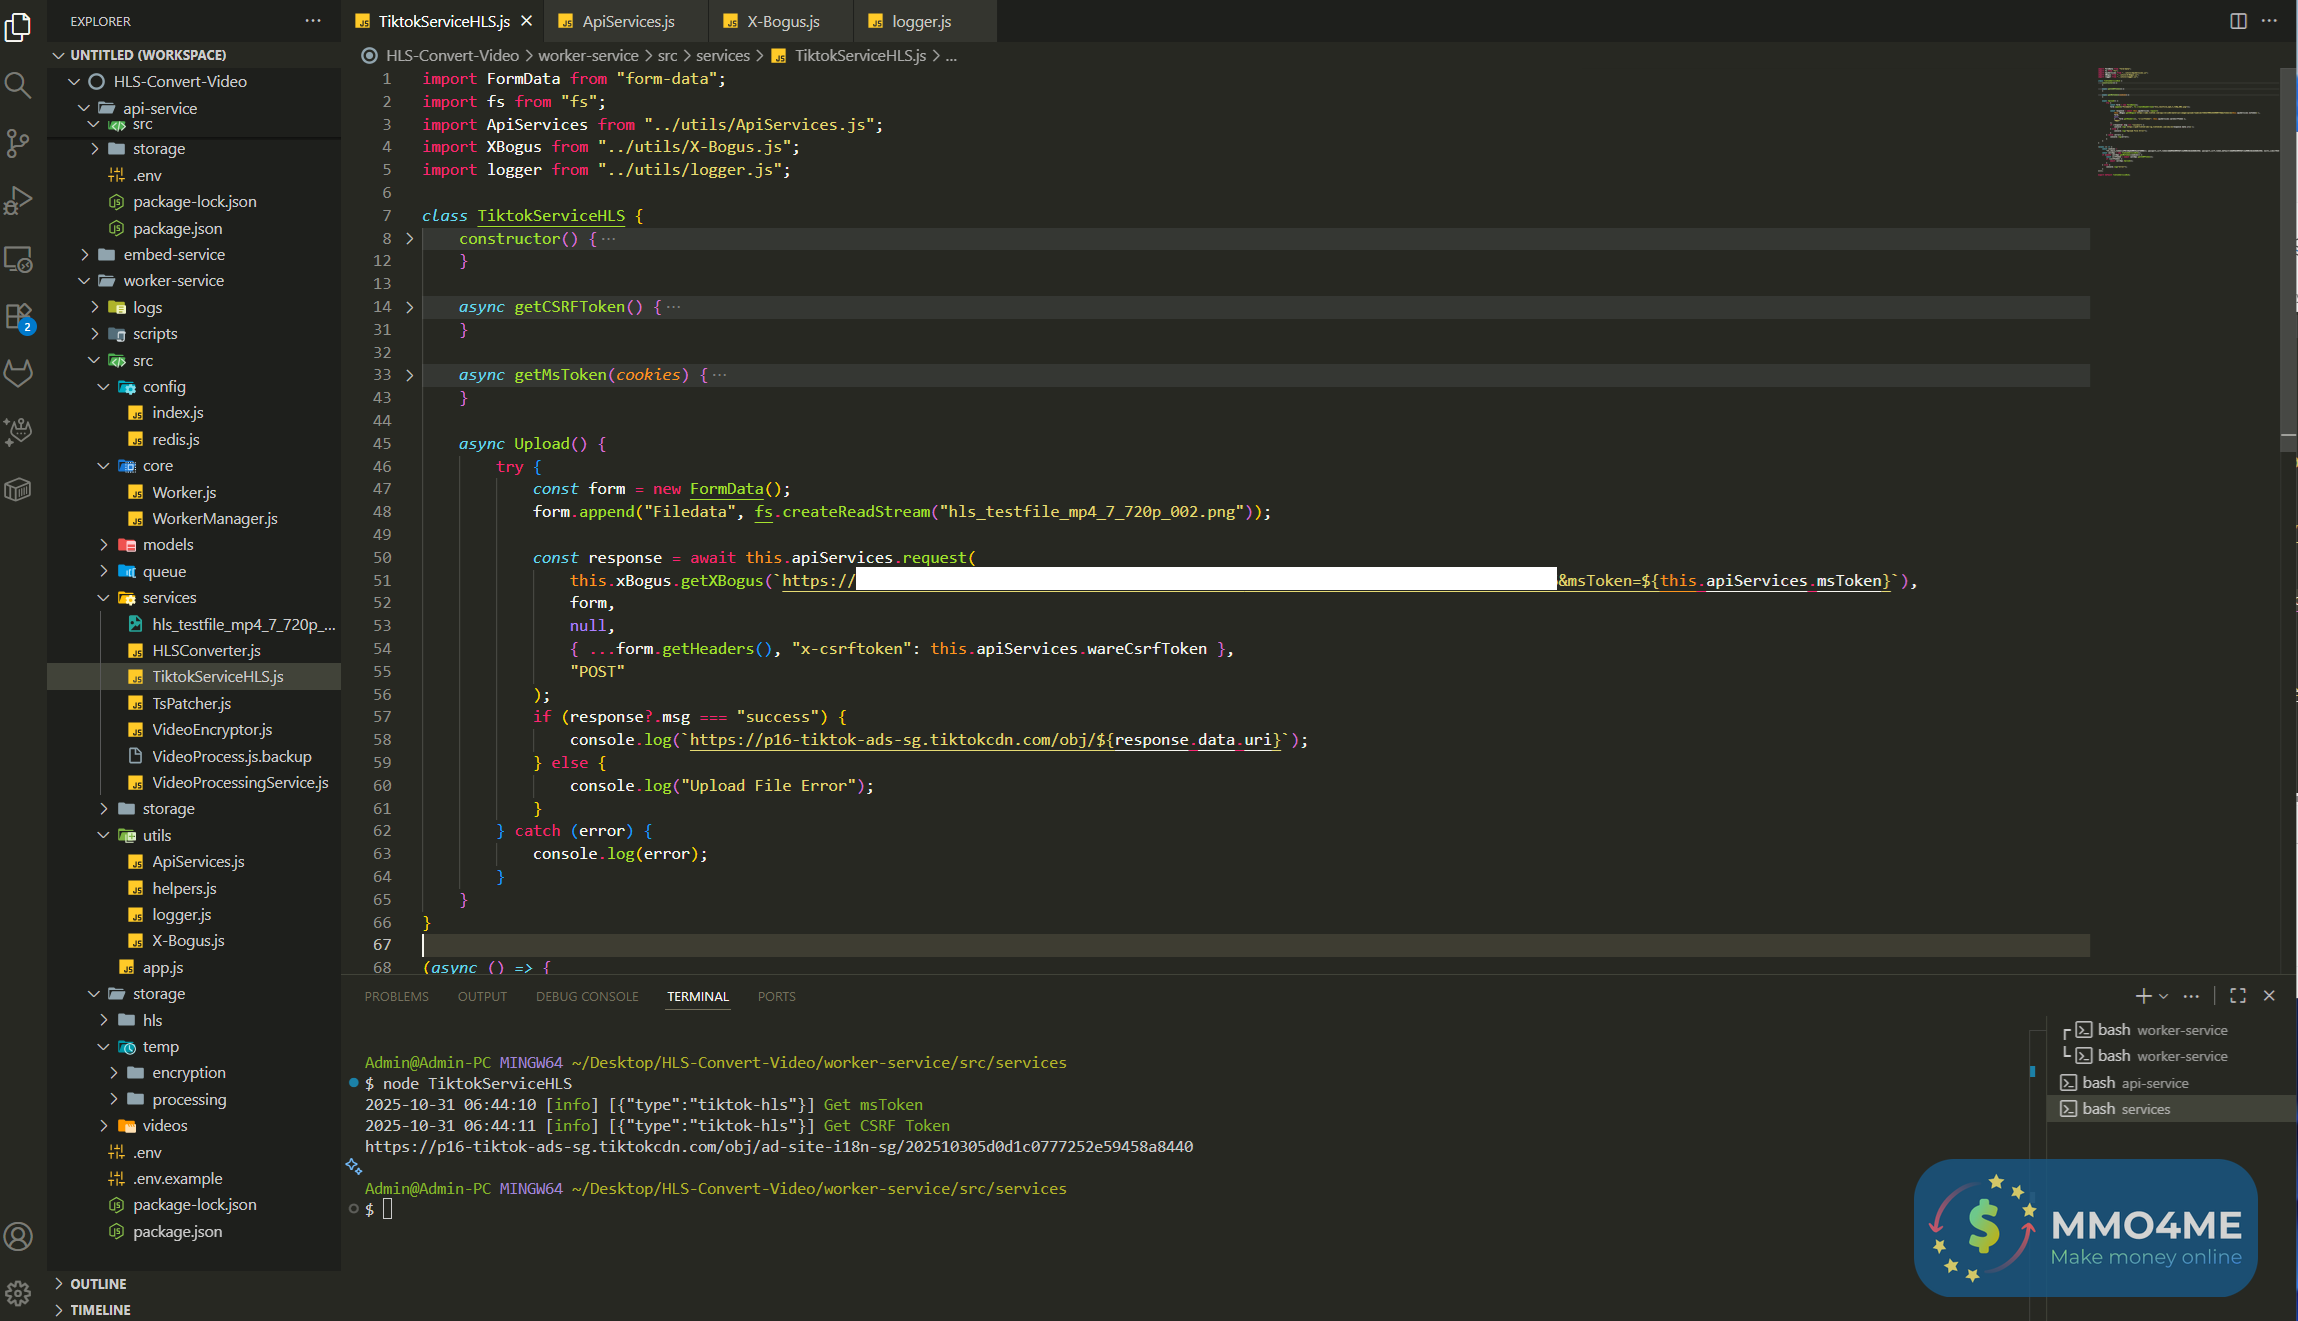Open the Extensions view with badge
Viewport: 2298px width, 1321px height.
(x=18, y=317)
